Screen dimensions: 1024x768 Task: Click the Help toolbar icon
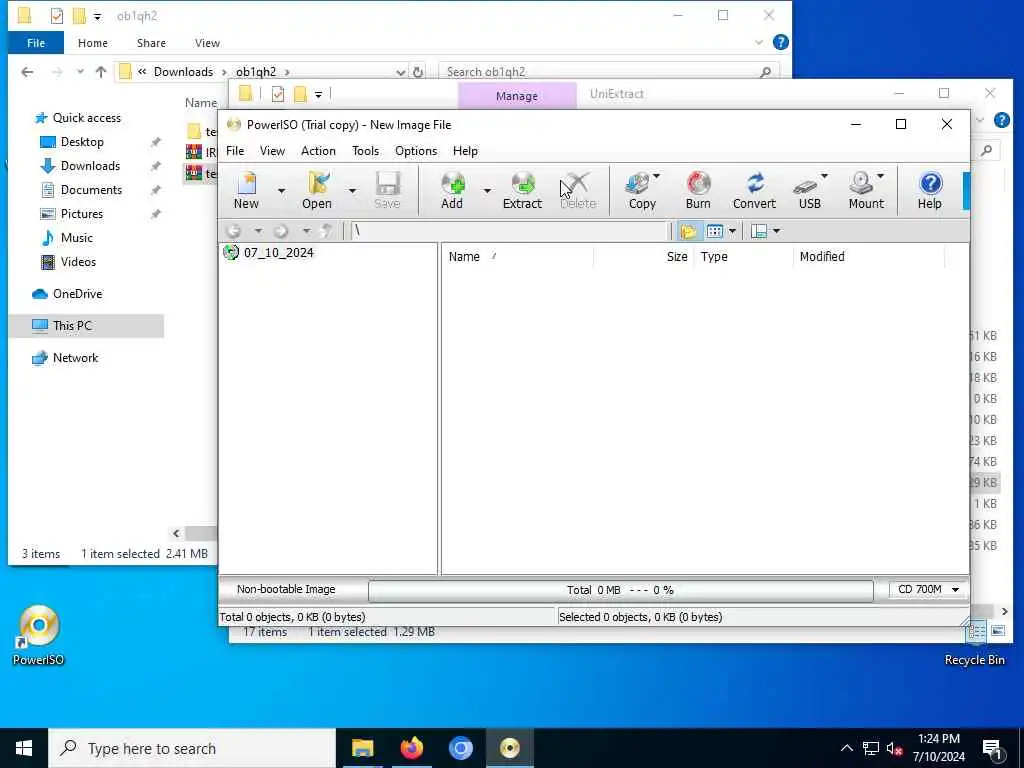[929, 190]
